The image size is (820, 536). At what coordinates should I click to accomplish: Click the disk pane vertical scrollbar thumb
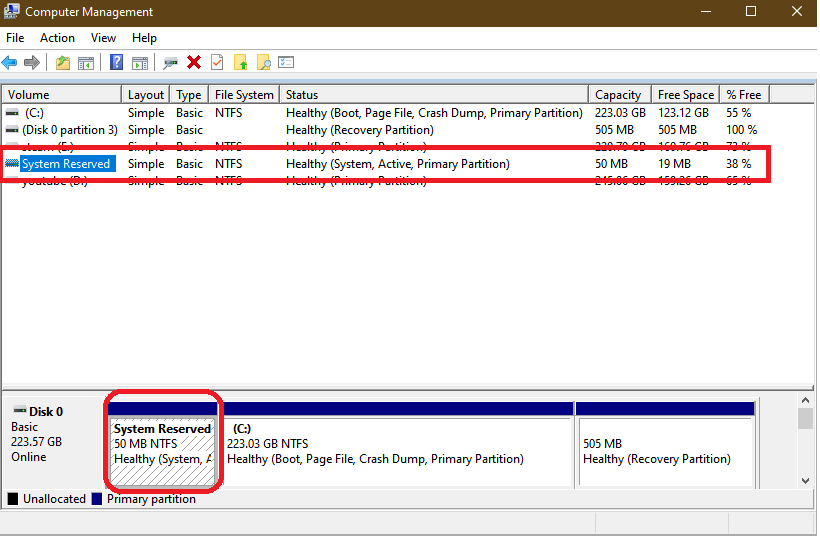pos(805,418)
